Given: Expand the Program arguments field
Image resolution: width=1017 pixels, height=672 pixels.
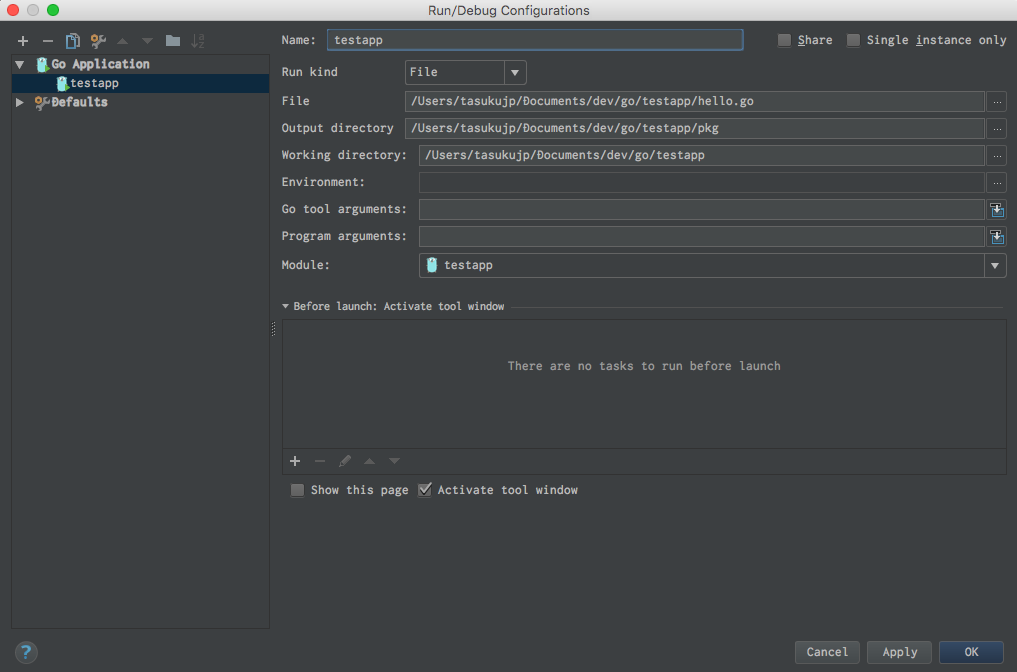Looking at the screenshot, I should 997,237.
